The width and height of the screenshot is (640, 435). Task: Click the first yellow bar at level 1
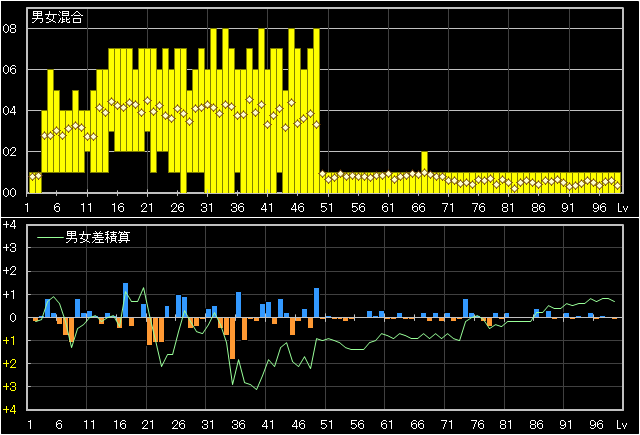[x=32, y=182]
